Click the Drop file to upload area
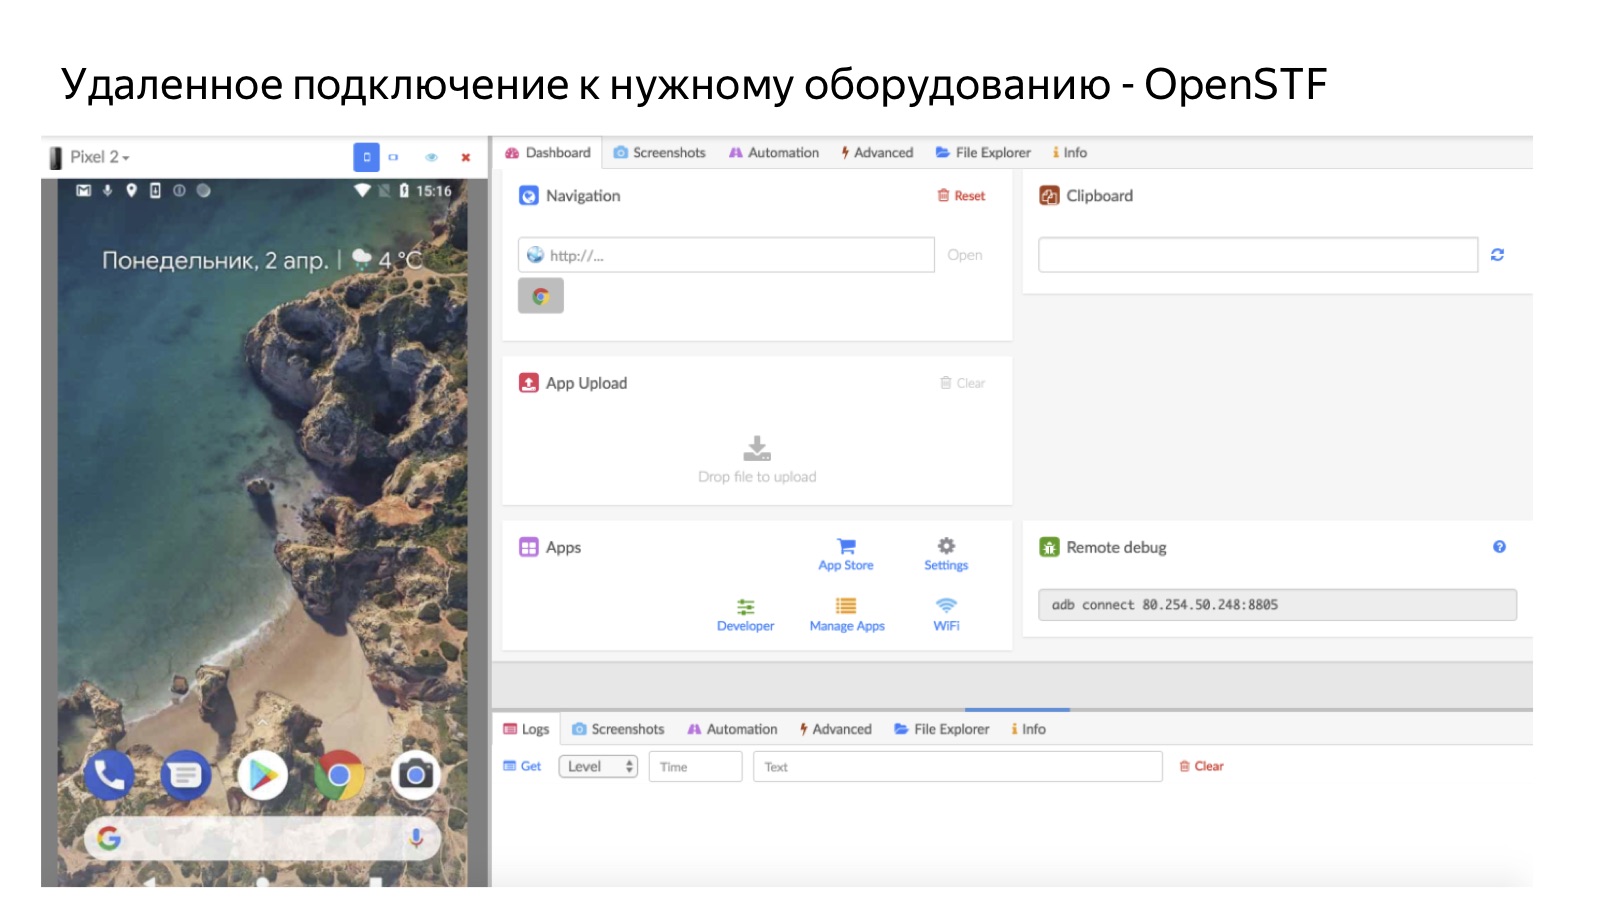 click(x=757, y=460)
